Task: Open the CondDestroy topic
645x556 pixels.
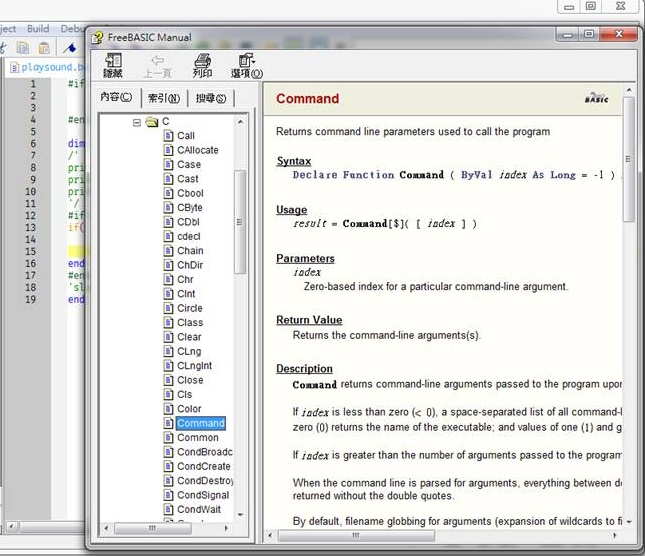Action: [x=205, y=481]
